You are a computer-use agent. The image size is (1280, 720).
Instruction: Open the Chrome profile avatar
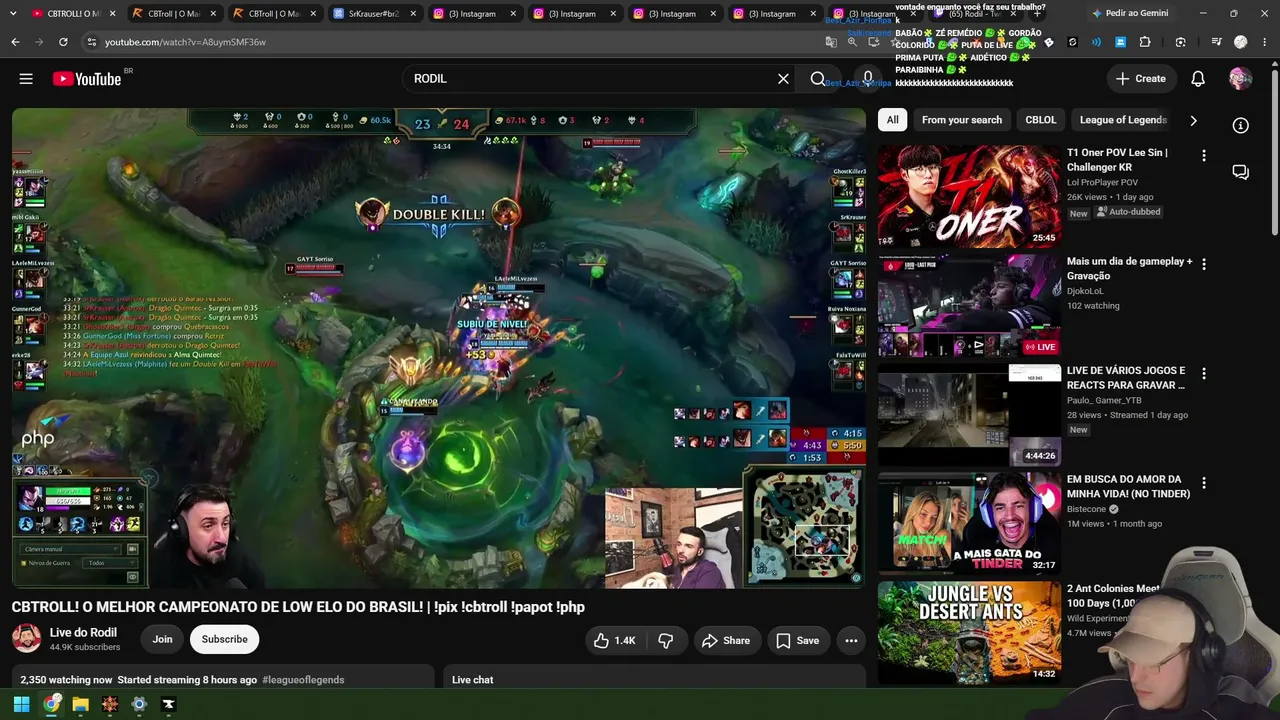(1240, 42)
